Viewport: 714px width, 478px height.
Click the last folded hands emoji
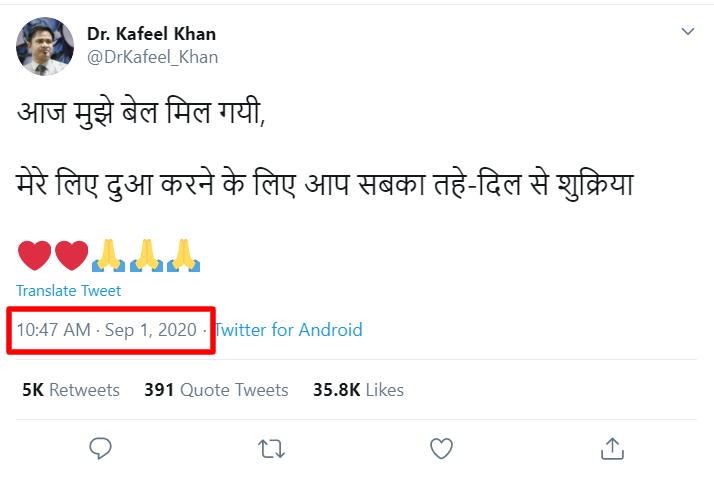(x=184, y=255)
